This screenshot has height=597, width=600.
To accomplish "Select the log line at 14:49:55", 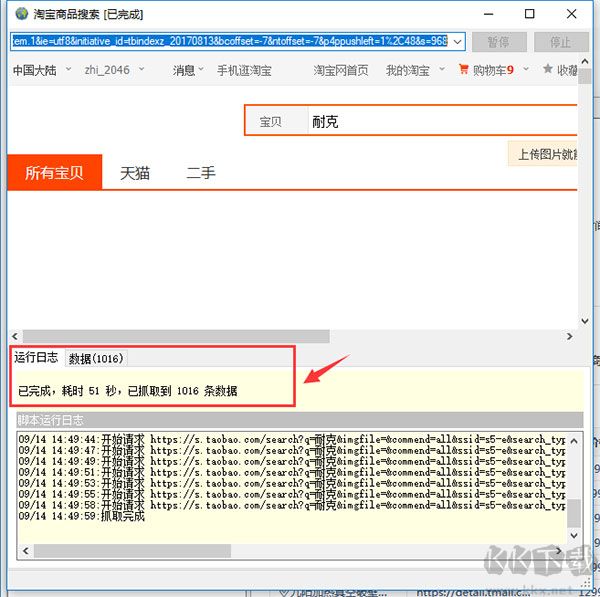I will click(x=292, y=494).
